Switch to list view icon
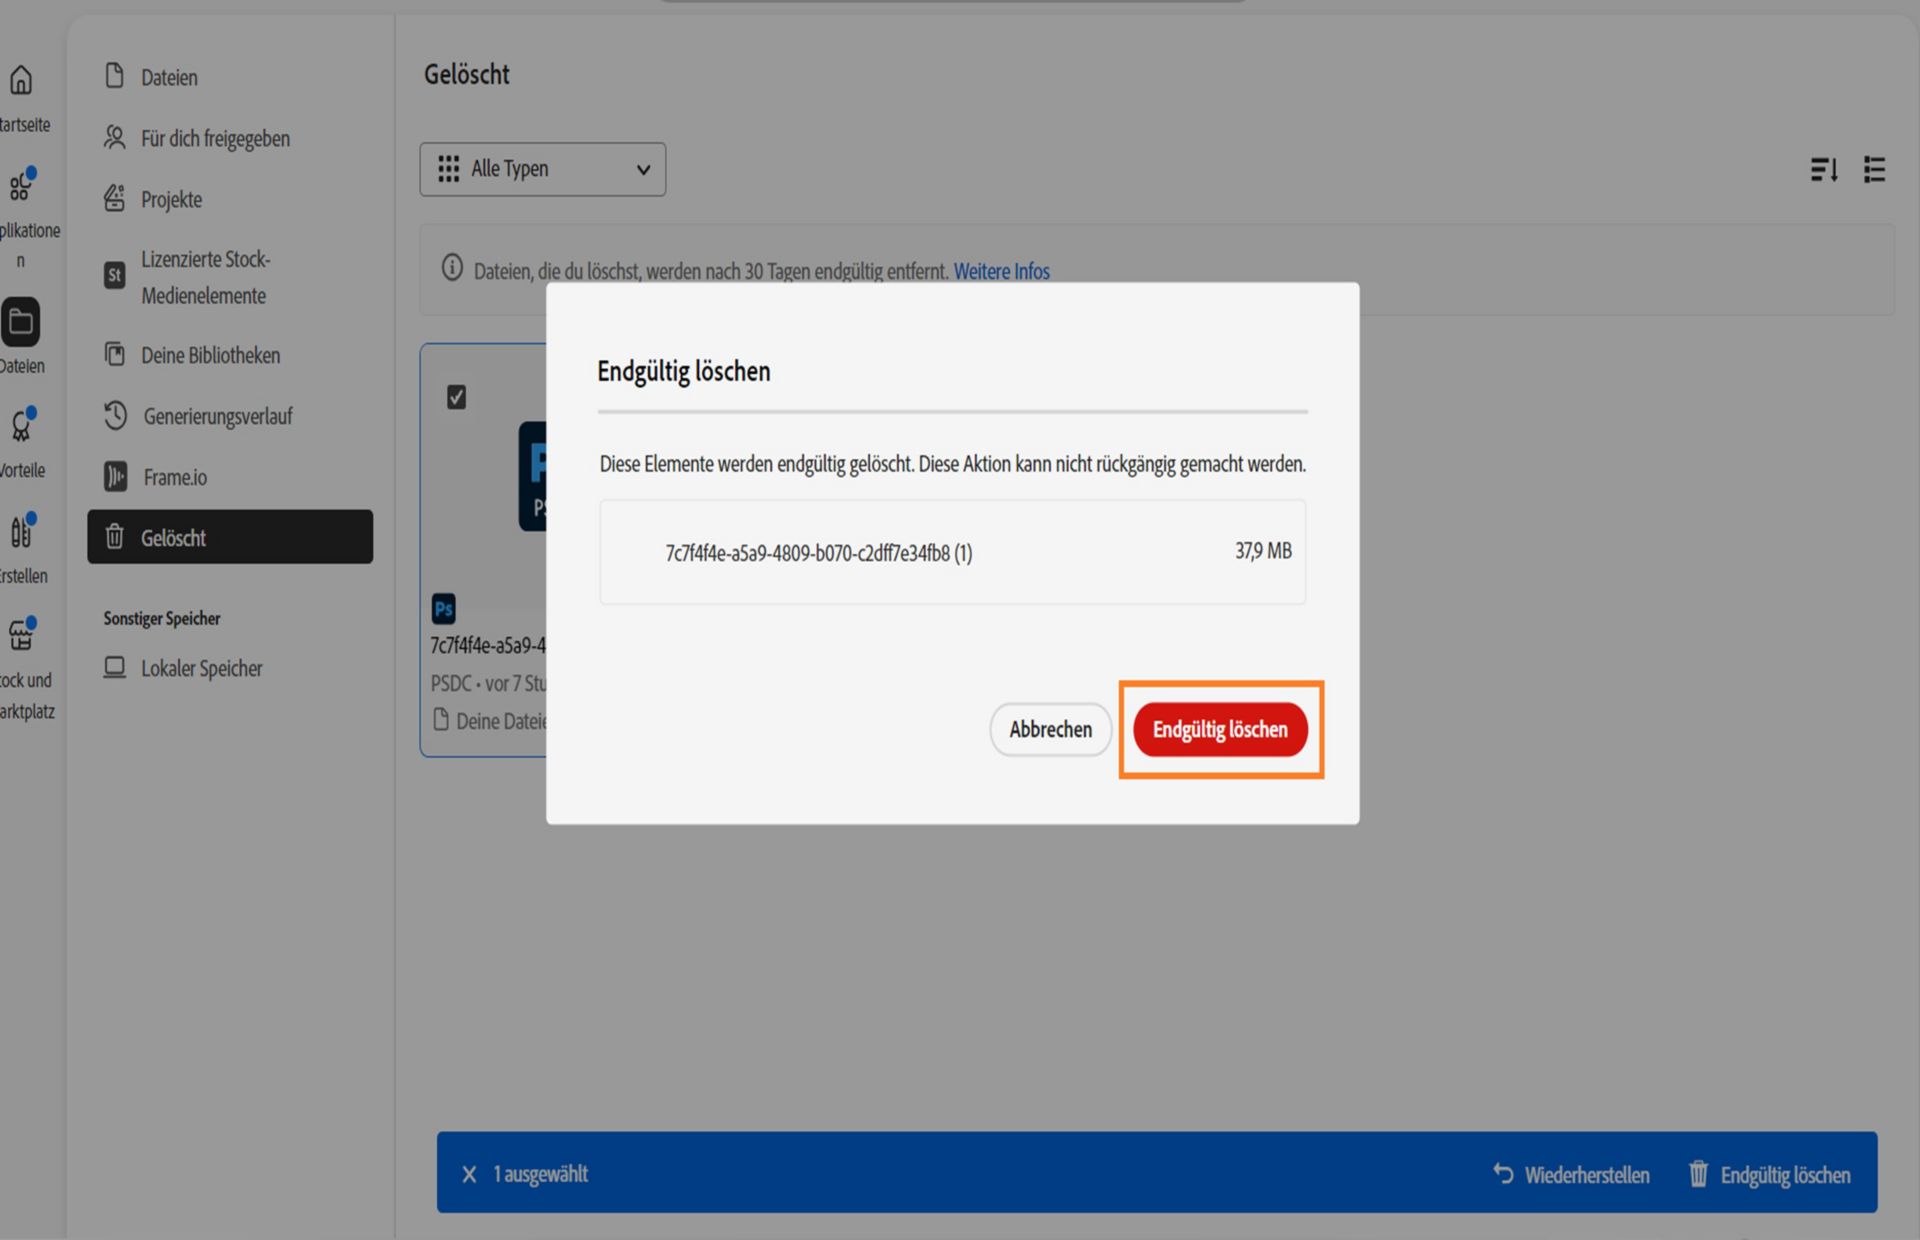 [1874, 169]
